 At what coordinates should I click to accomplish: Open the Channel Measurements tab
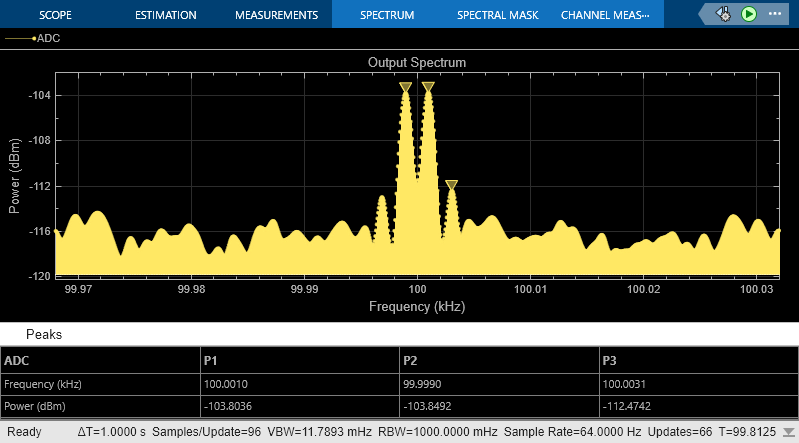tap(605, 15)
